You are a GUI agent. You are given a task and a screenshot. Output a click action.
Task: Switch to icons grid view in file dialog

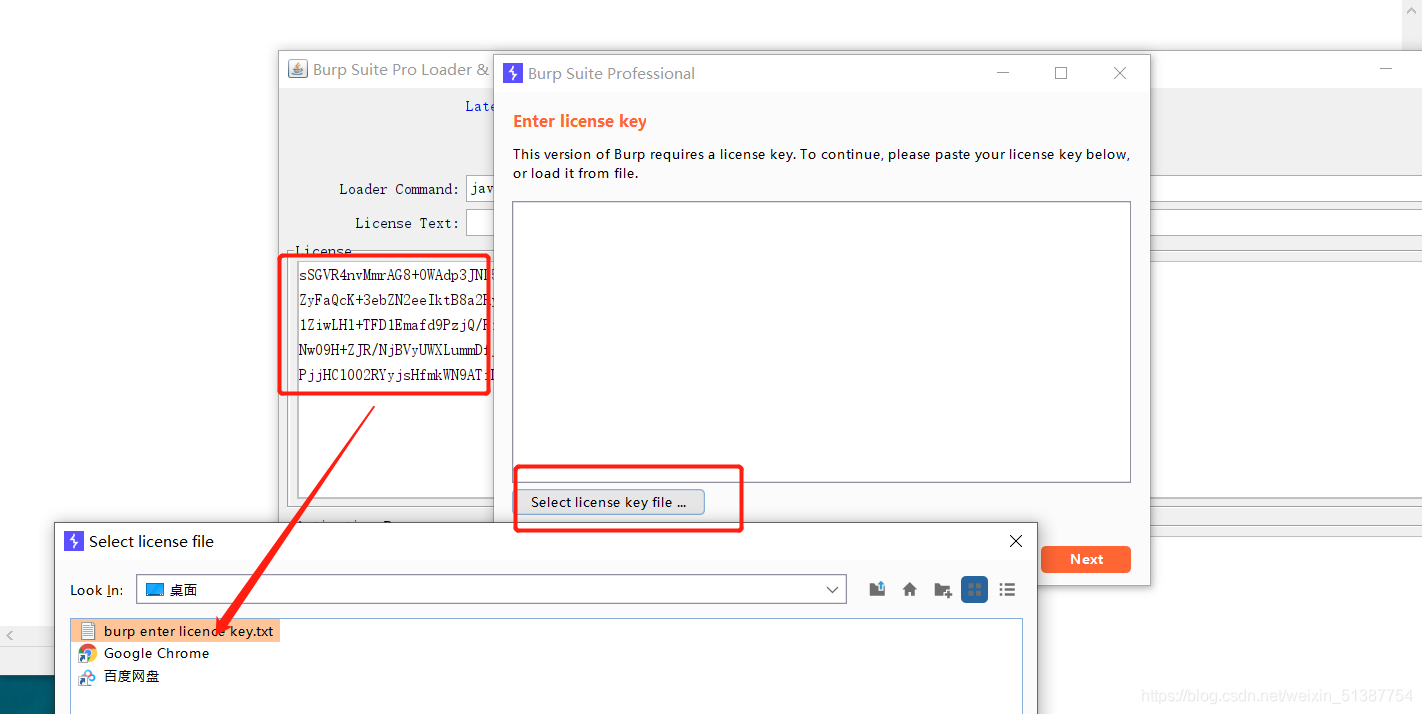tap(974, 590)
